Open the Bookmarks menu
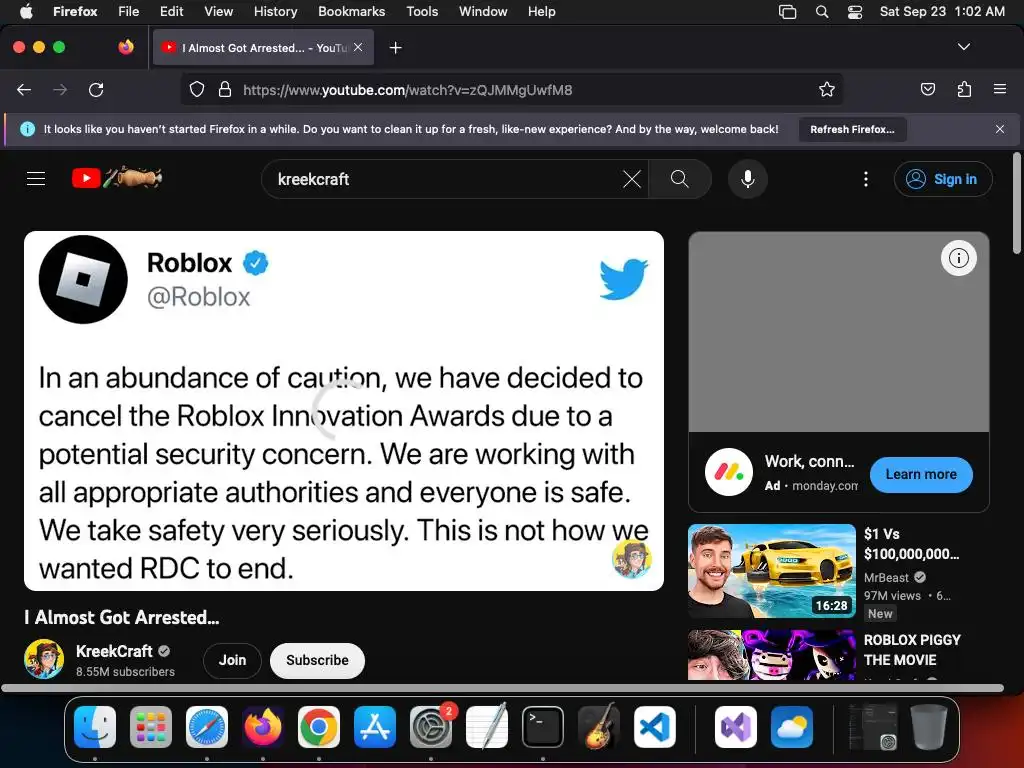This screenshot has width=1024, height=768. [x=351, y=12]
